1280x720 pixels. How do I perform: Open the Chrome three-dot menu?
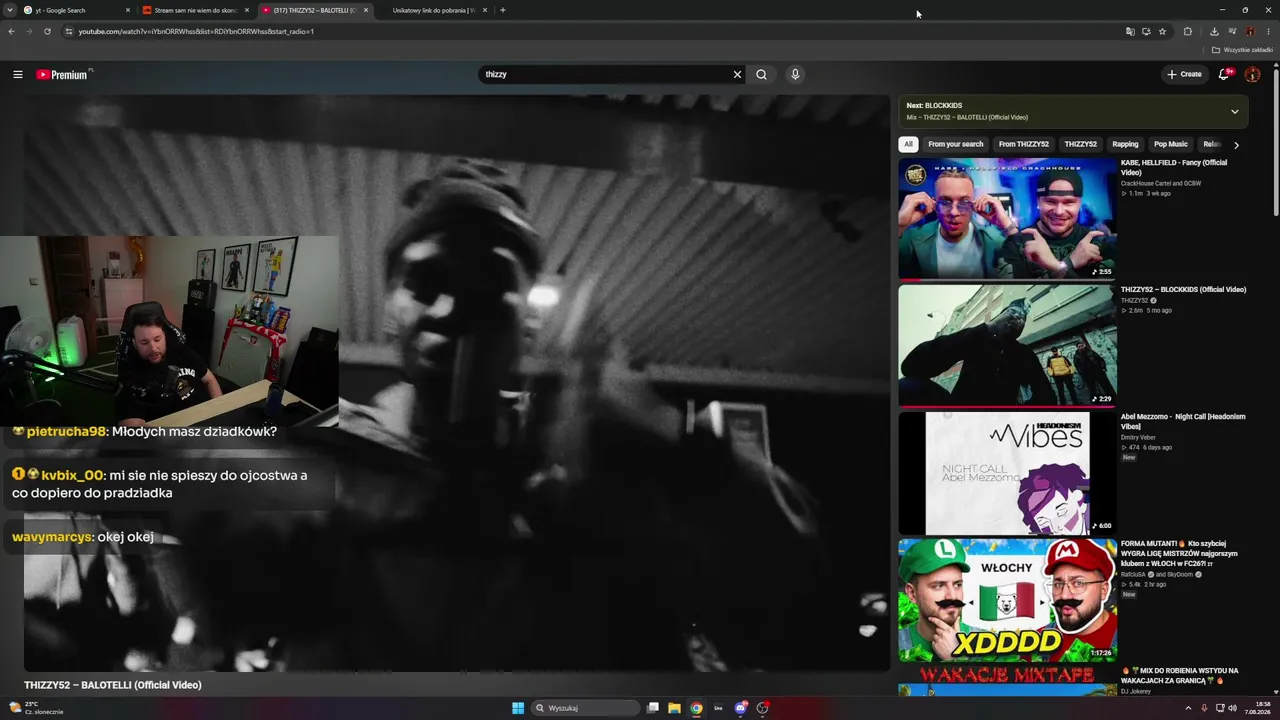tap(1268, 31)
